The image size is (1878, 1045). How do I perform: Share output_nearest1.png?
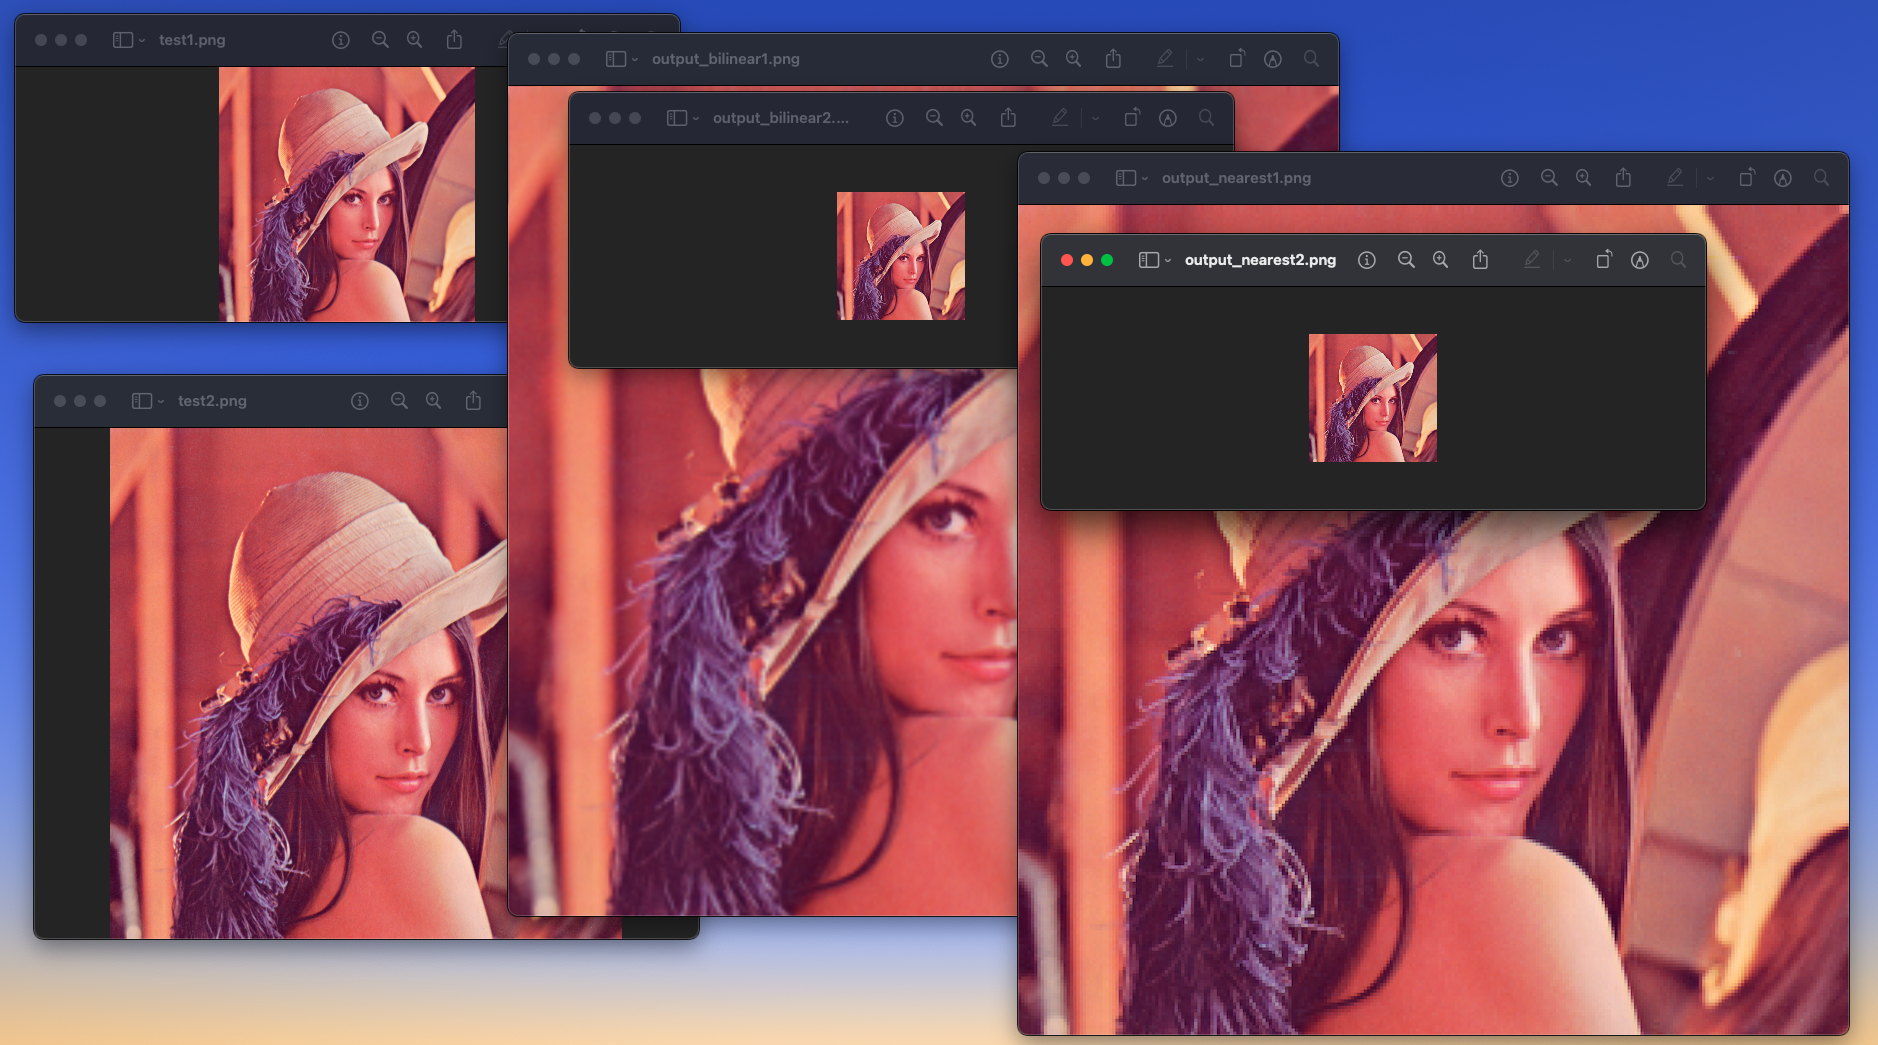coord(1623,177)
